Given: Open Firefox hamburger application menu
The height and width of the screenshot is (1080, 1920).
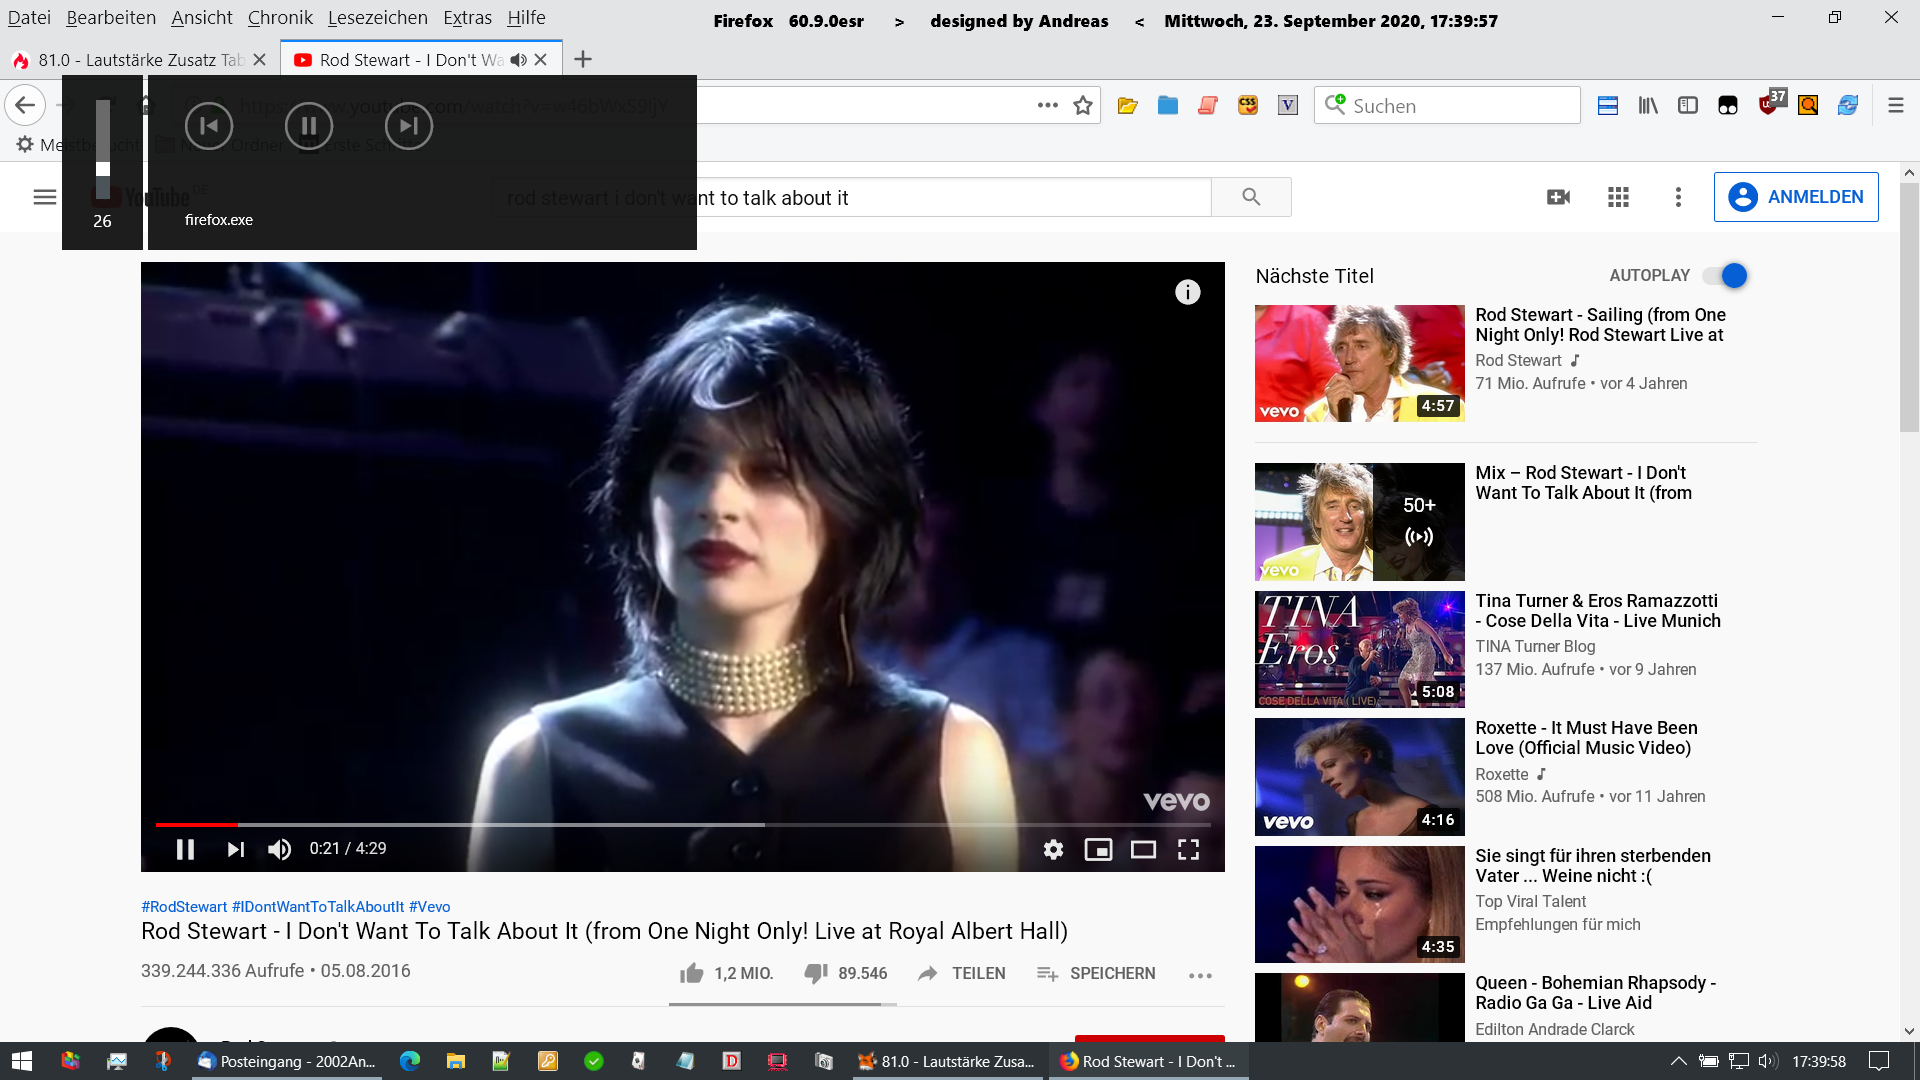Looking at the screenshot, I should pyautogui.click(x=1895, y=105).
